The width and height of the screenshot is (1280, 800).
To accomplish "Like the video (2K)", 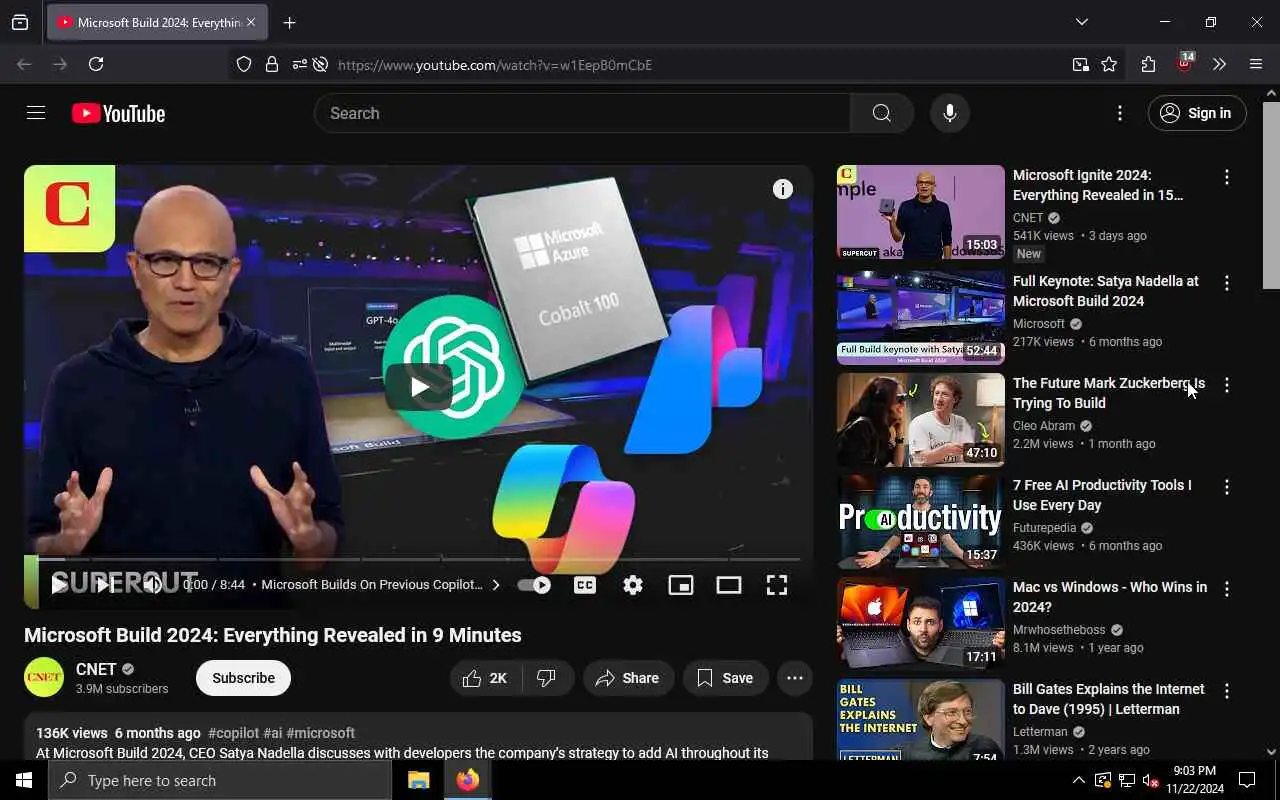I will (485, 678).
